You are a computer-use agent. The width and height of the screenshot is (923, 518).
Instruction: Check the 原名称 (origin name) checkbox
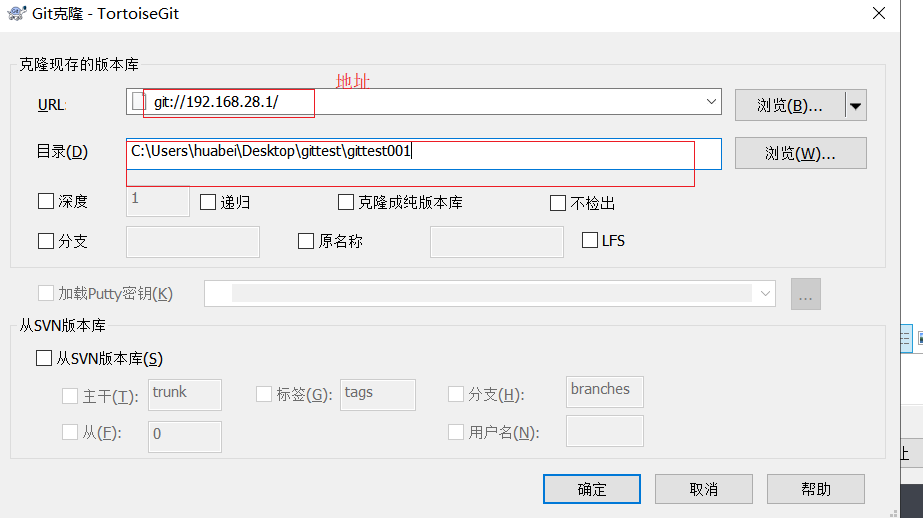tap(306, 241)
